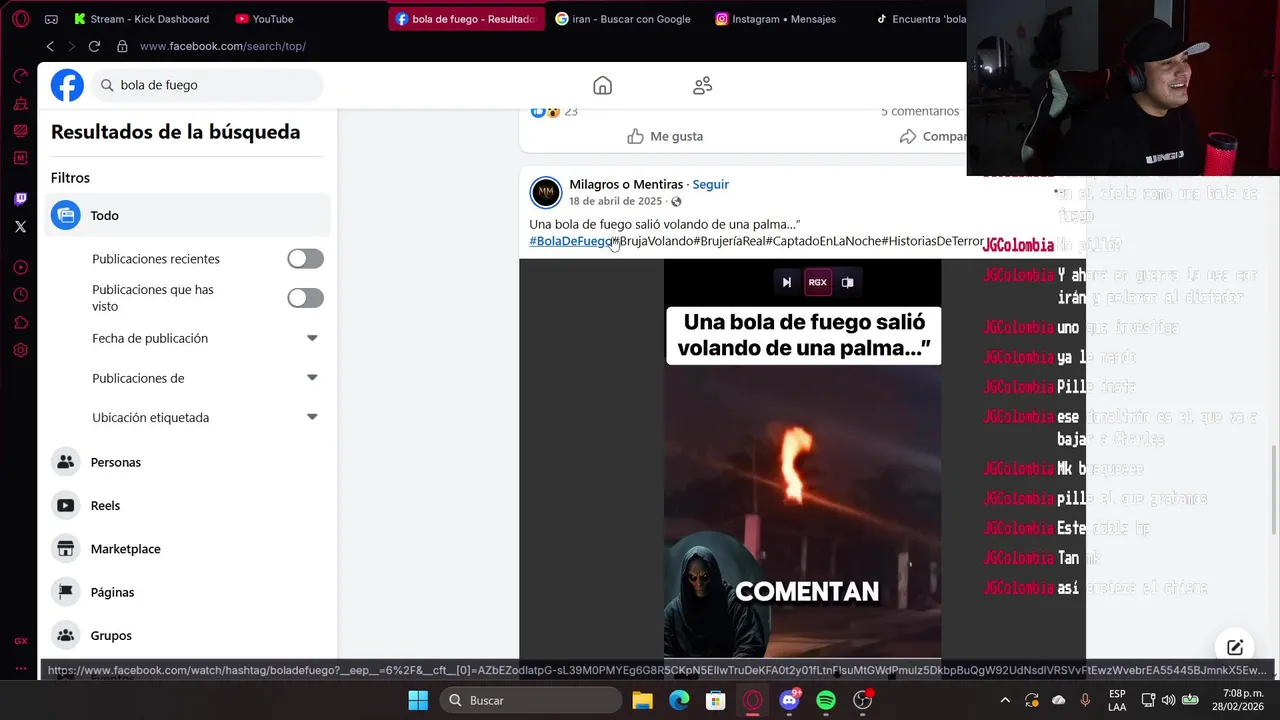Click the browser address bar URL
1280x720 pixels.
coord(223,46)
